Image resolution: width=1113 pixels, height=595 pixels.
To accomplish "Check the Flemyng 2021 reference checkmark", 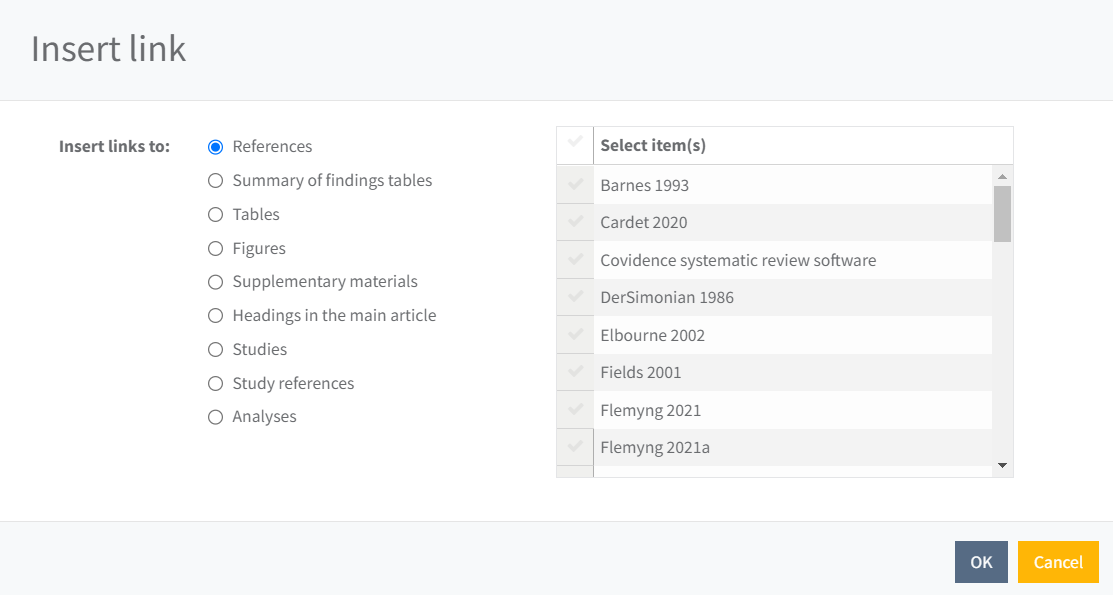I will tap(574, 409).
